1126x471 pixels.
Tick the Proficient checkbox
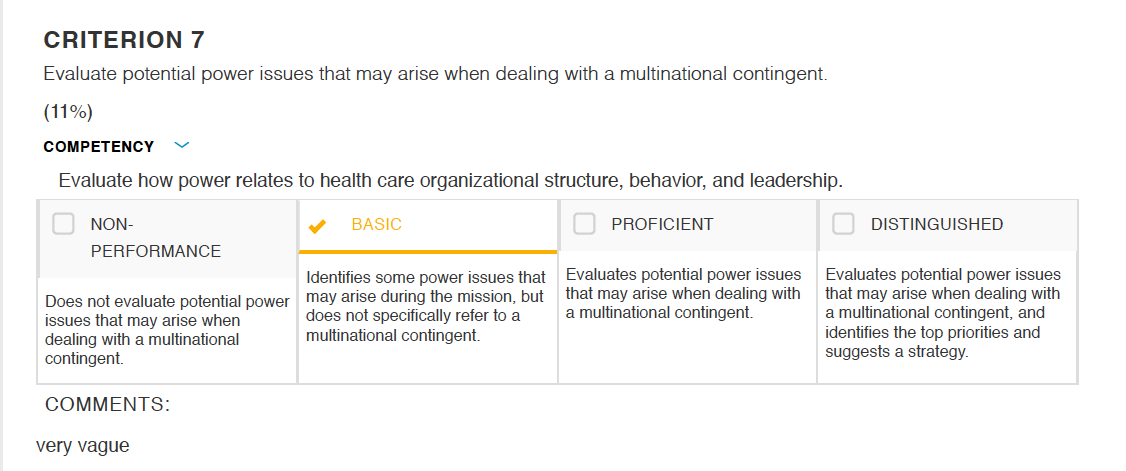click(584, 224)
